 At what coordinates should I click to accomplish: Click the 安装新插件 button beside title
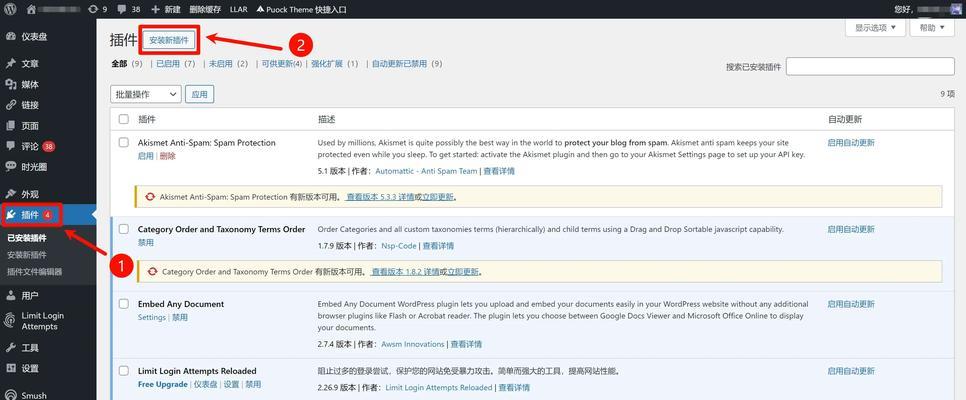pyautogui.click(x=169, y=40)
